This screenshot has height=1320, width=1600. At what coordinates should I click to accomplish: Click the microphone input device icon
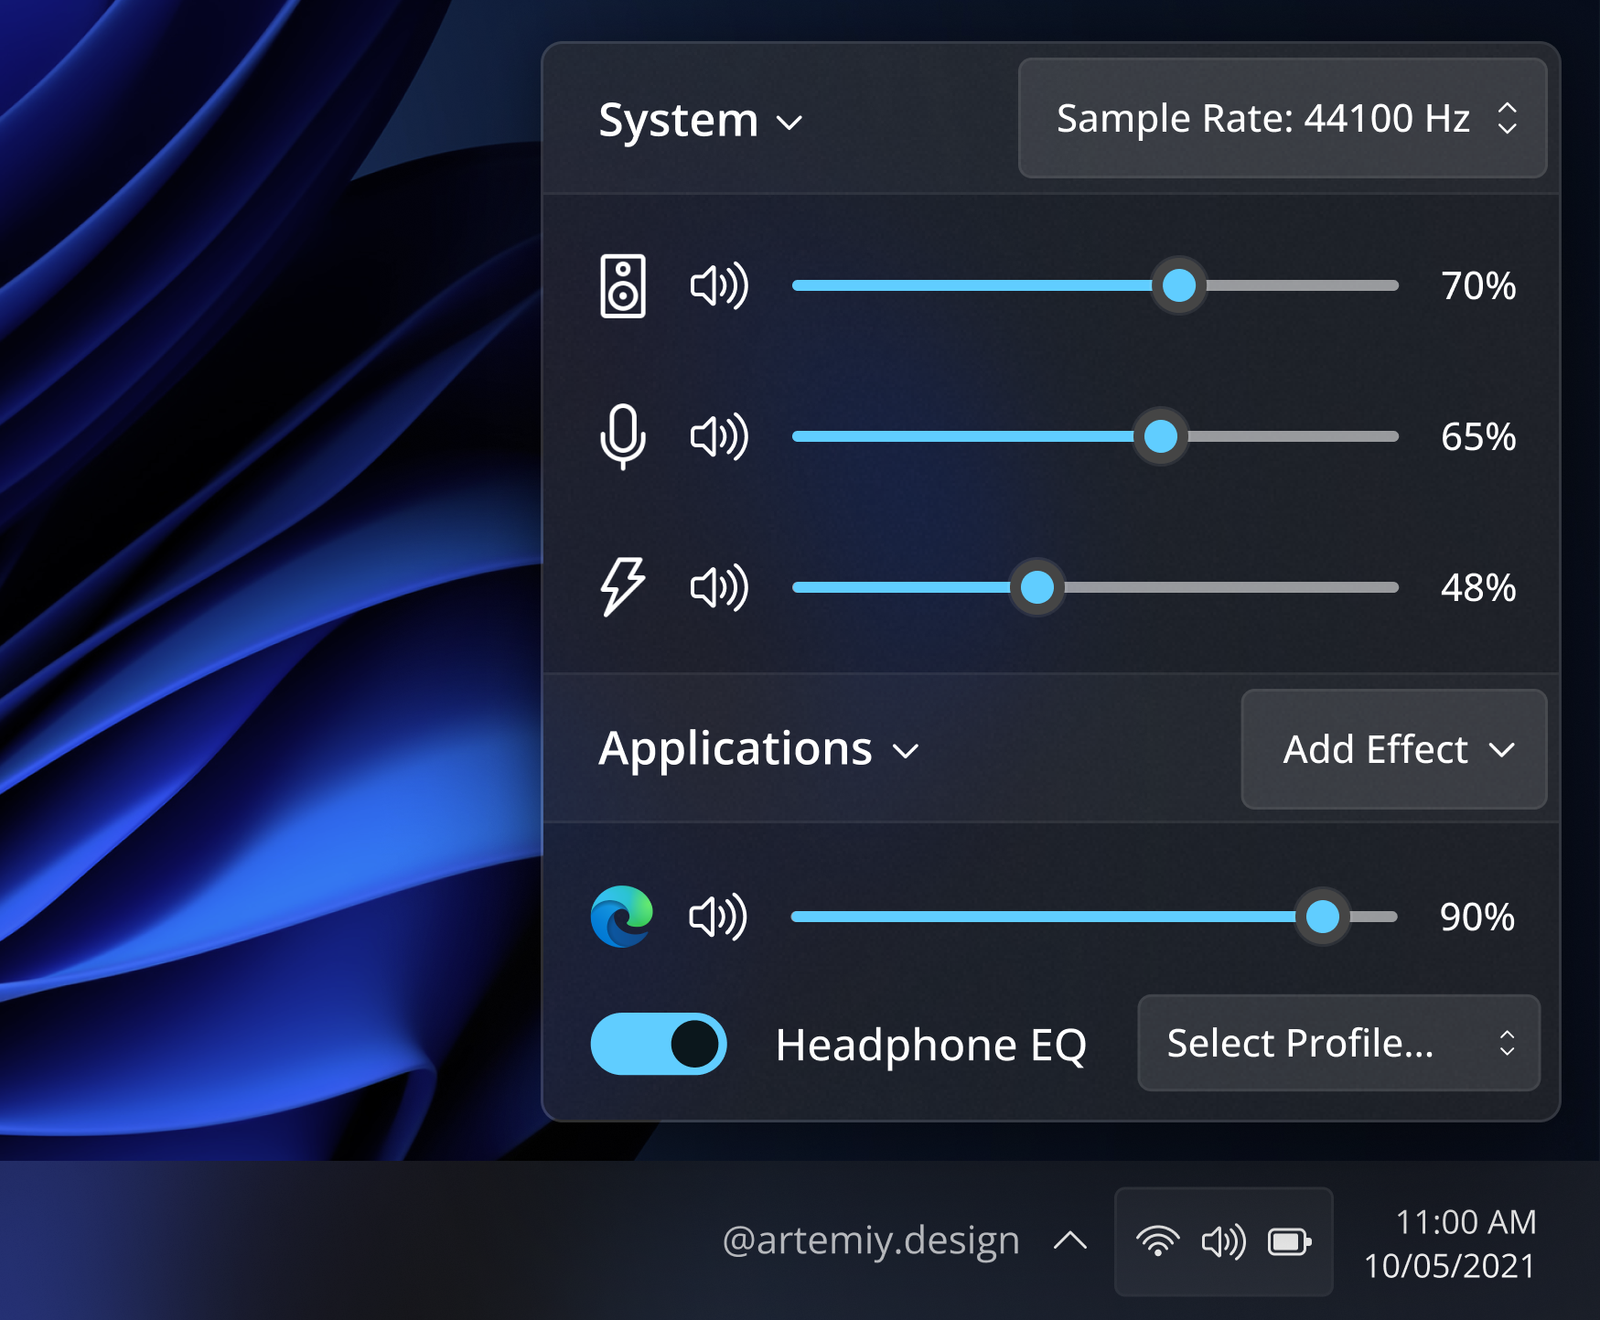pos(622,436)
